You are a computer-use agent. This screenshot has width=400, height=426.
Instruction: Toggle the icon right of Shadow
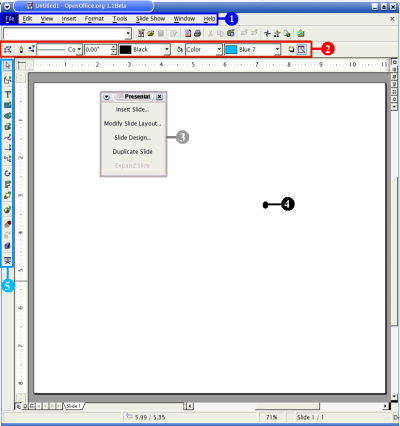click(x=301, y=50)
